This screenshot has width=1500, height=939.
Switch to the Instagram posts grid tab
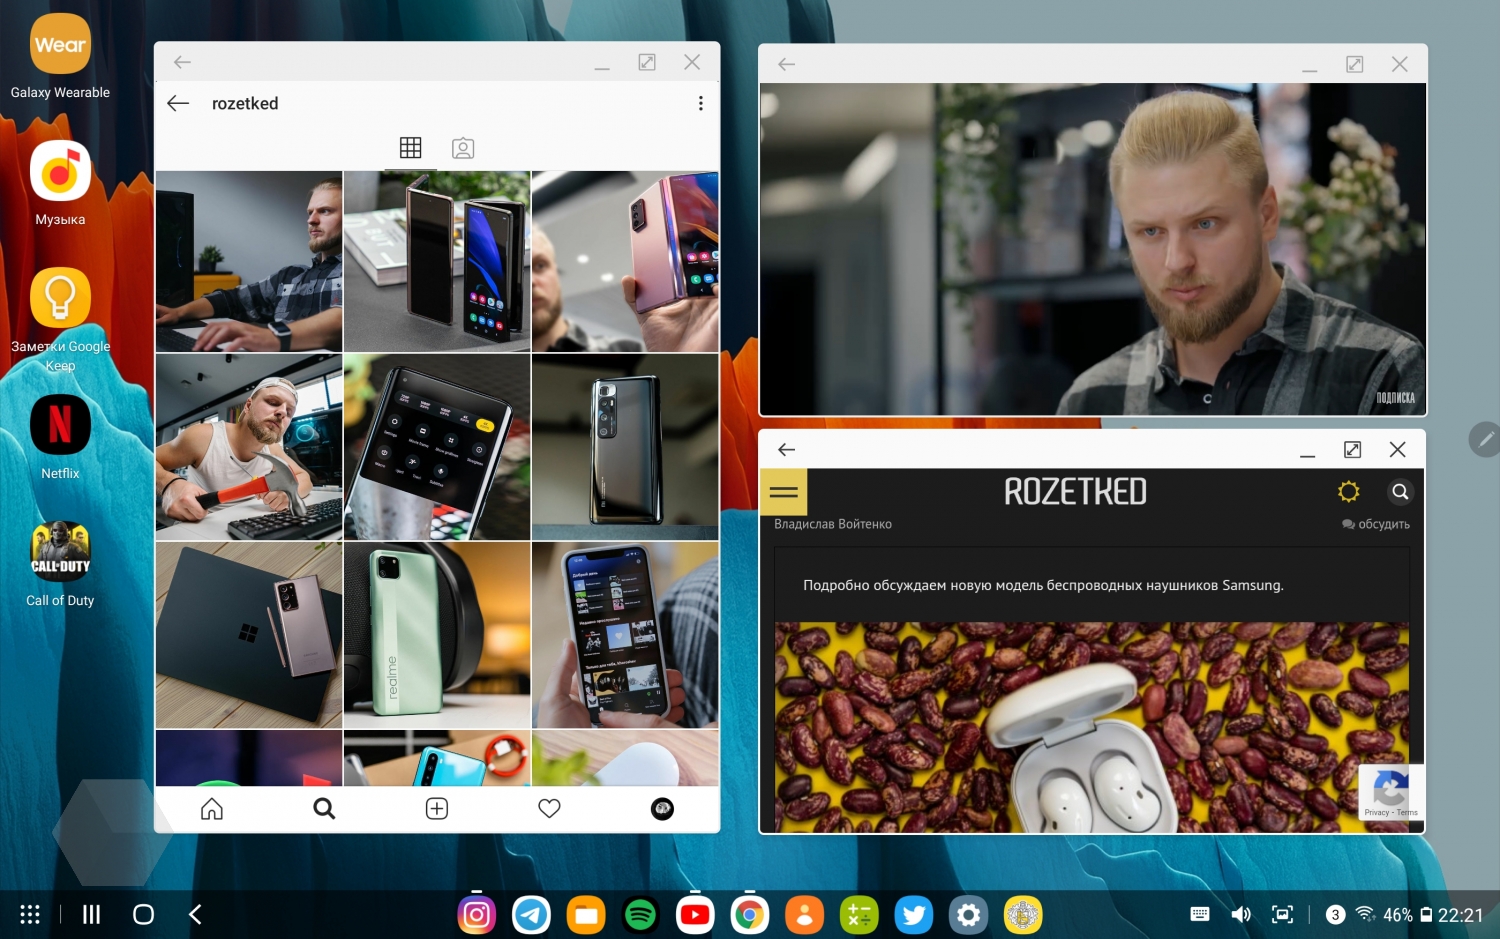point(410,148)
